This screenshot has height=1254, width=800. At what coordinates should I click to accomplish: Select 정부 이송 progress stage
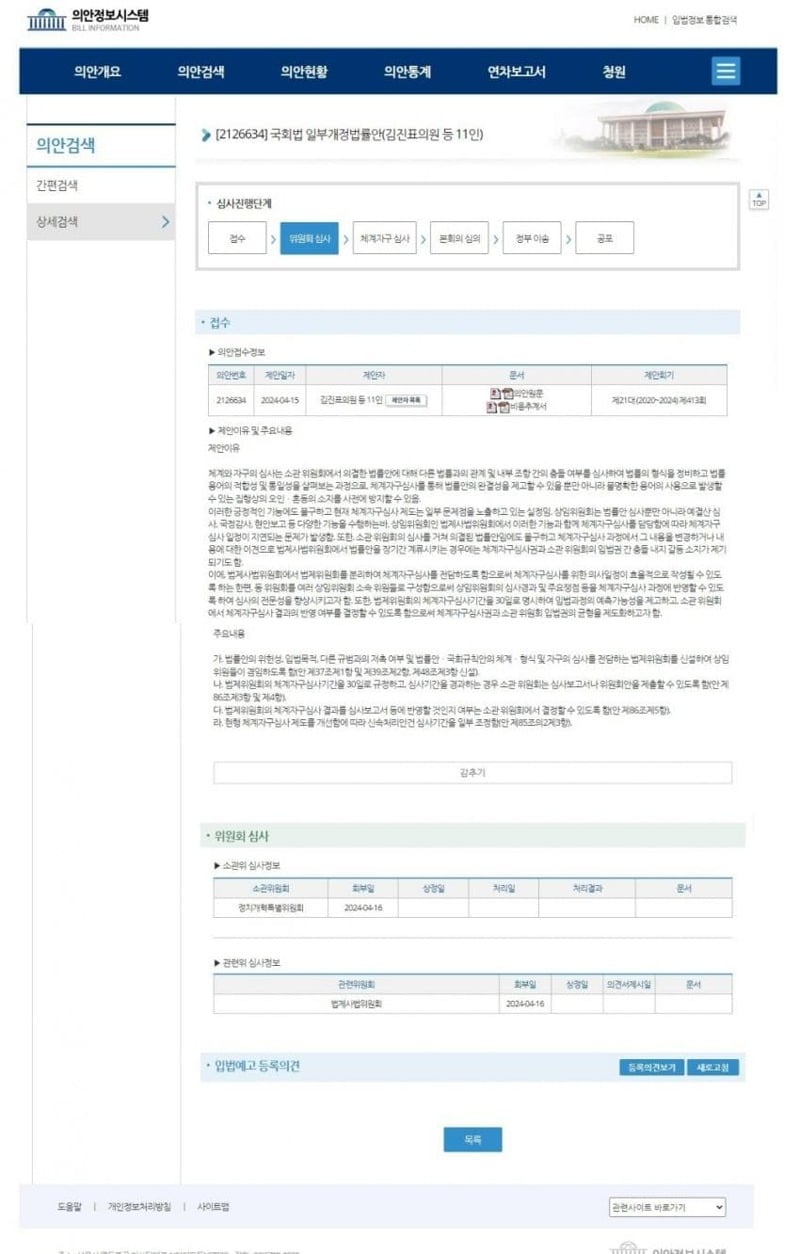tap(531, 239)
